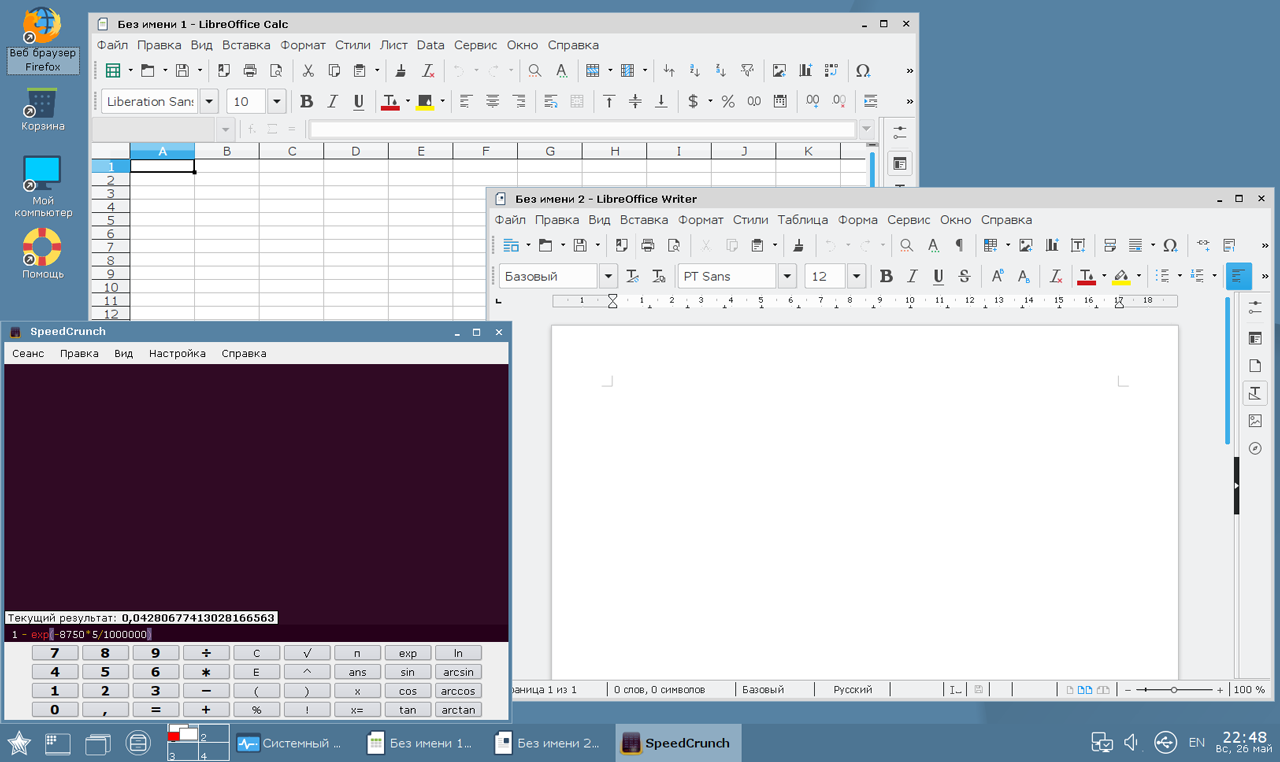Insert a special character in Writer
1280x762 pixels.
(x=1170, y=245)
